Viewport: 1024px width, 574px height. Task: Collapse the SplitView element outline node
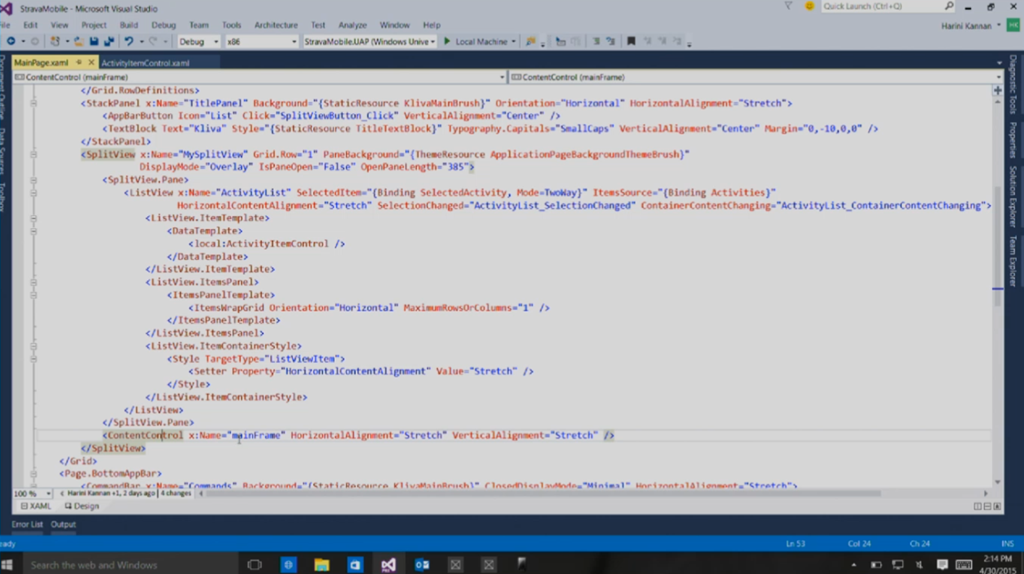coord(34,155)
